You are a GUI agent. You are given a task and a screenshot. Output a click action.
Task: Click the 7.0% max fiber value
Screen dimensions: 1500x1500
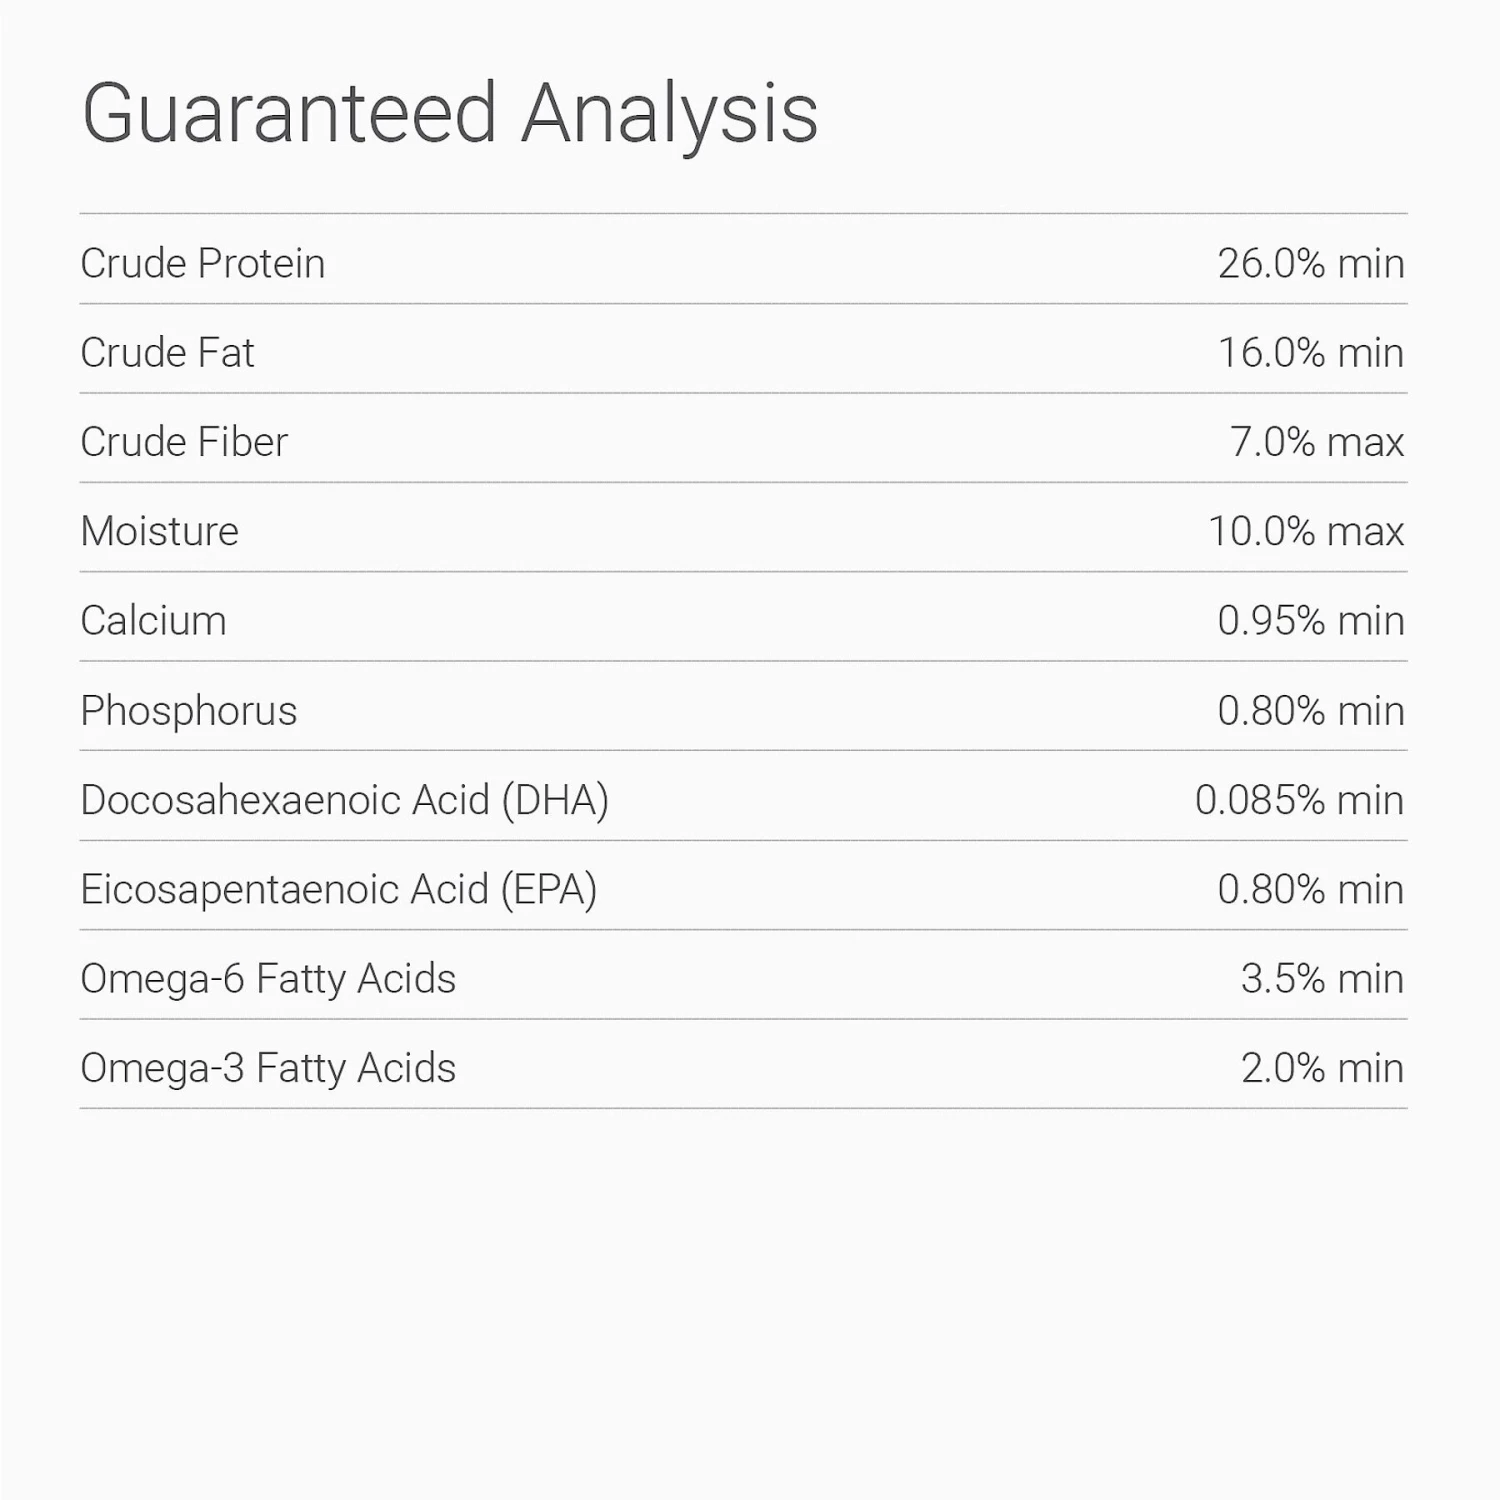1316,442
